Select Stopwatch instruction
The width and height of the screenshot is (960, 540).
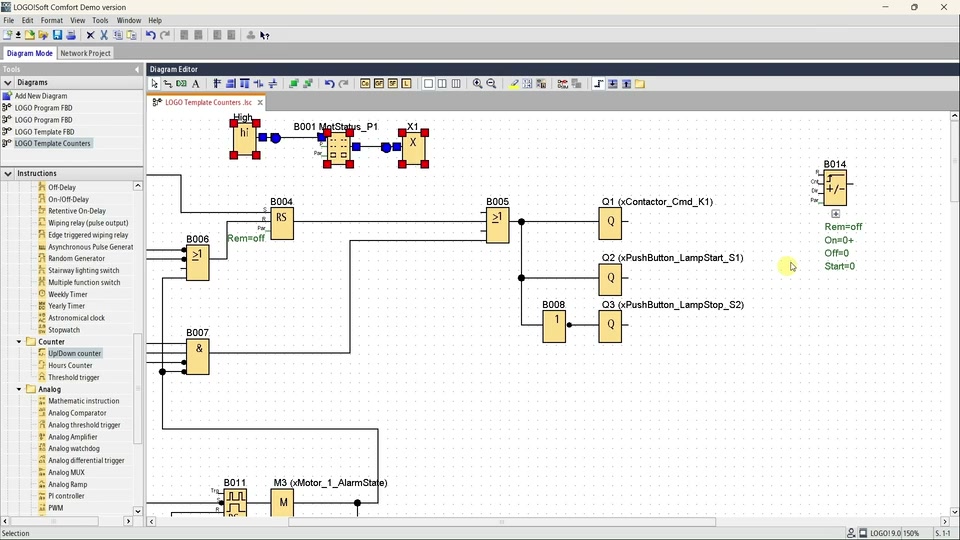(x=64, y=330)
